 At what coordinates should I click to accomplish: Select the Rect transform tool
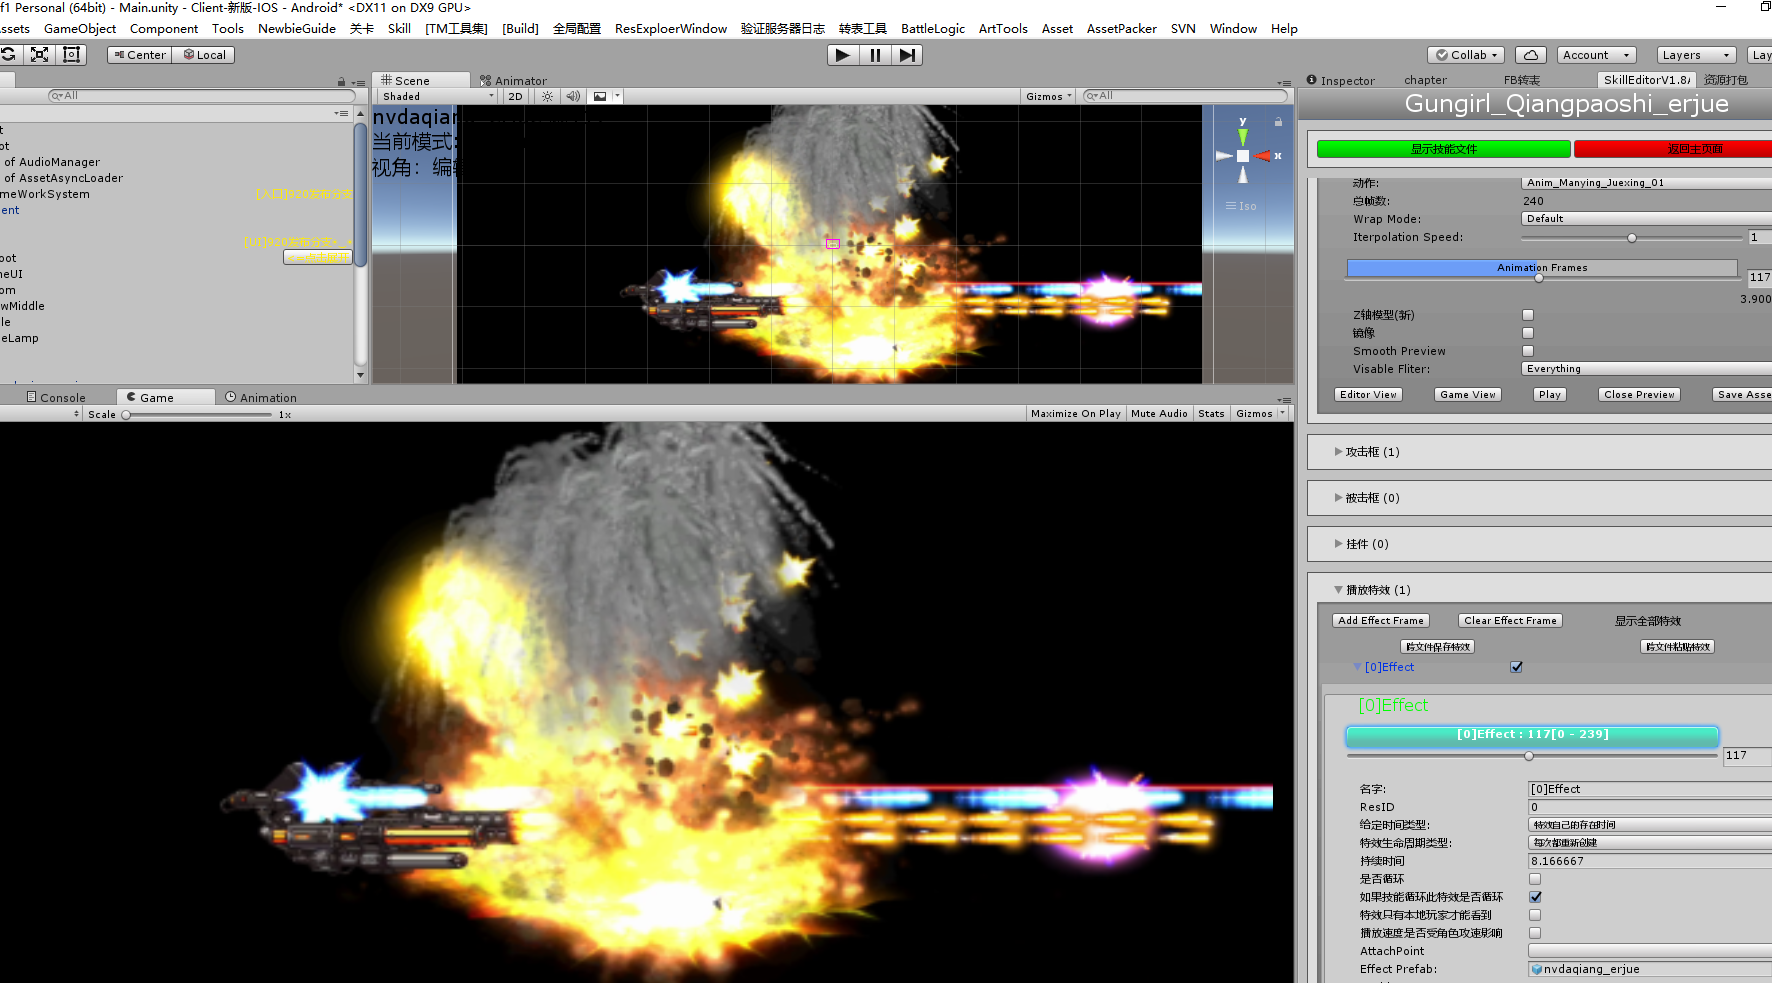72,55
